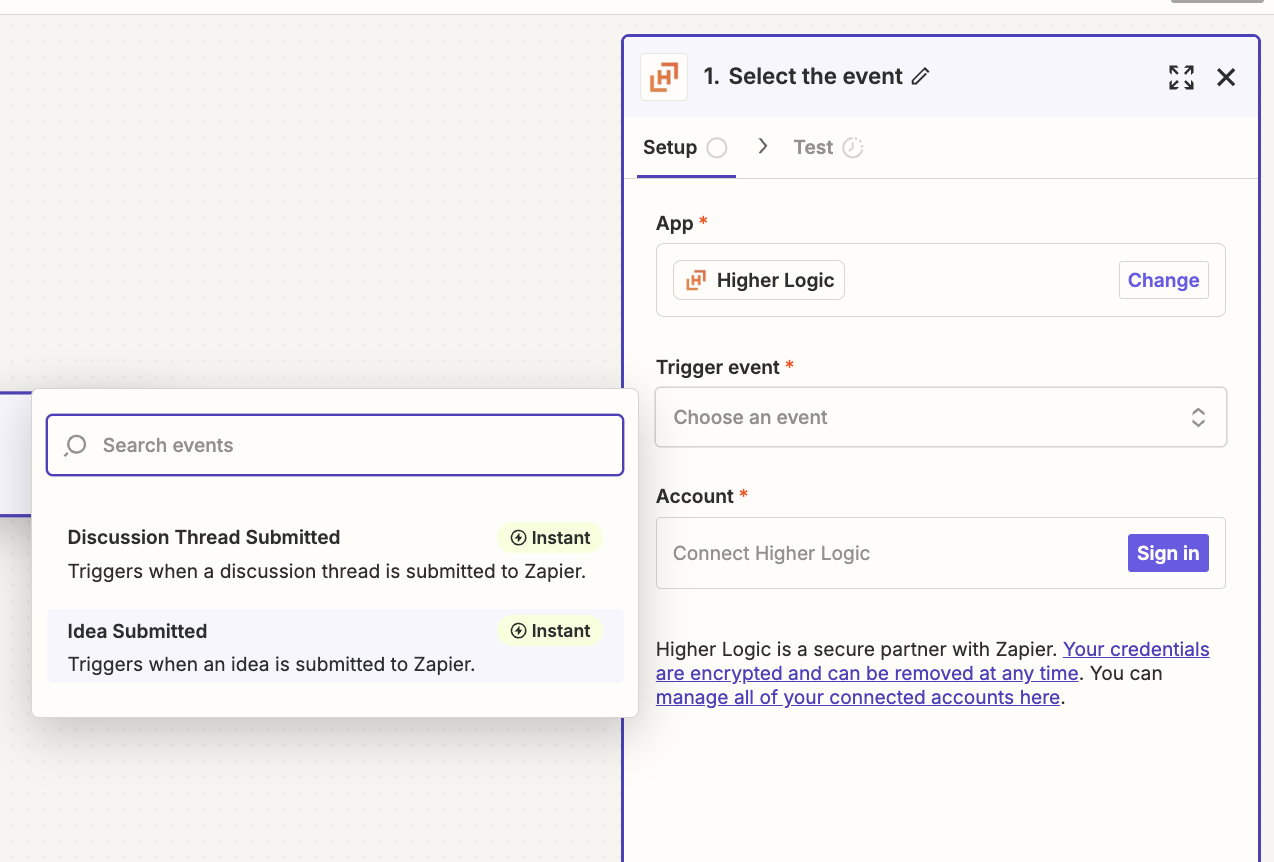Click Instant badge on Discussion Thread Submitted

coord(550,538)
